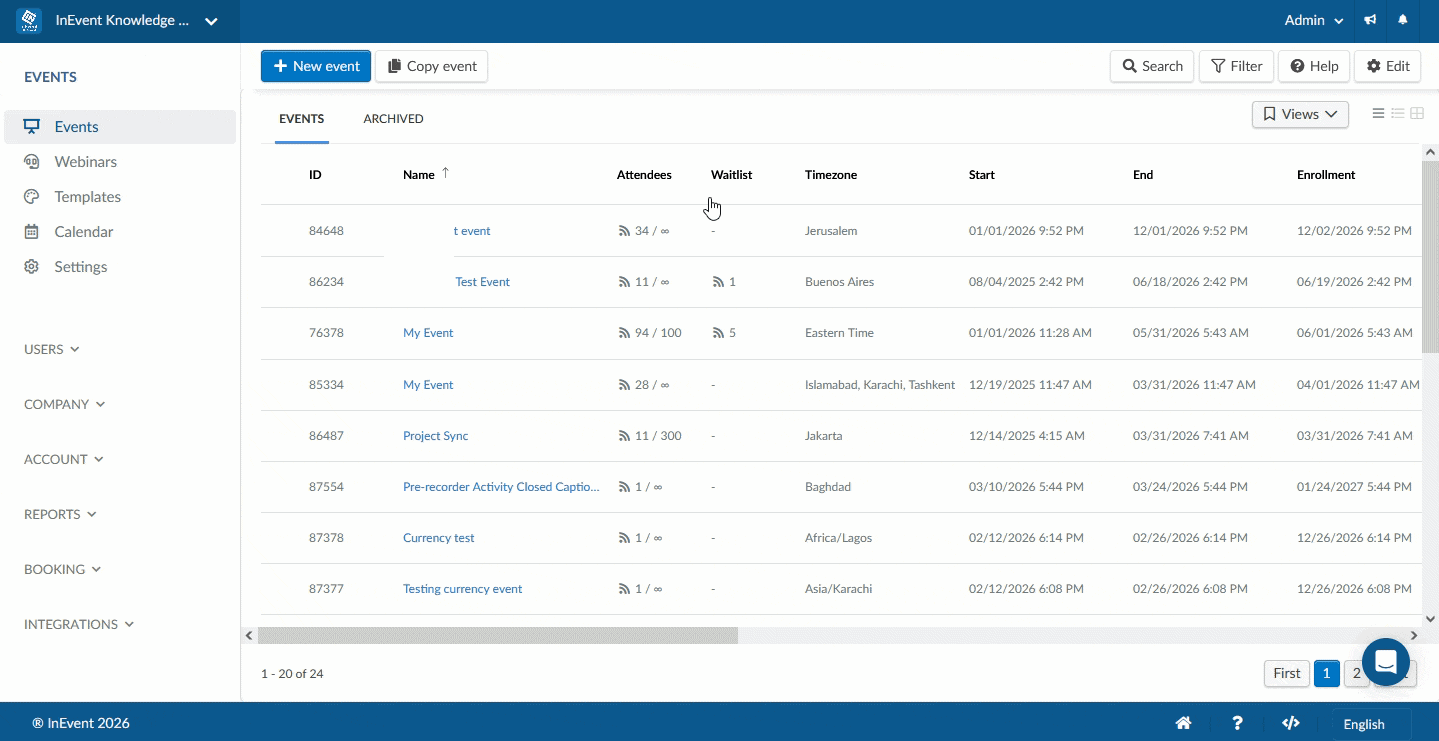Viewport: 1439px width, 741px height.
Task: Open the Project Sync event
Action: pyautogui.click(x=435, y=436)
